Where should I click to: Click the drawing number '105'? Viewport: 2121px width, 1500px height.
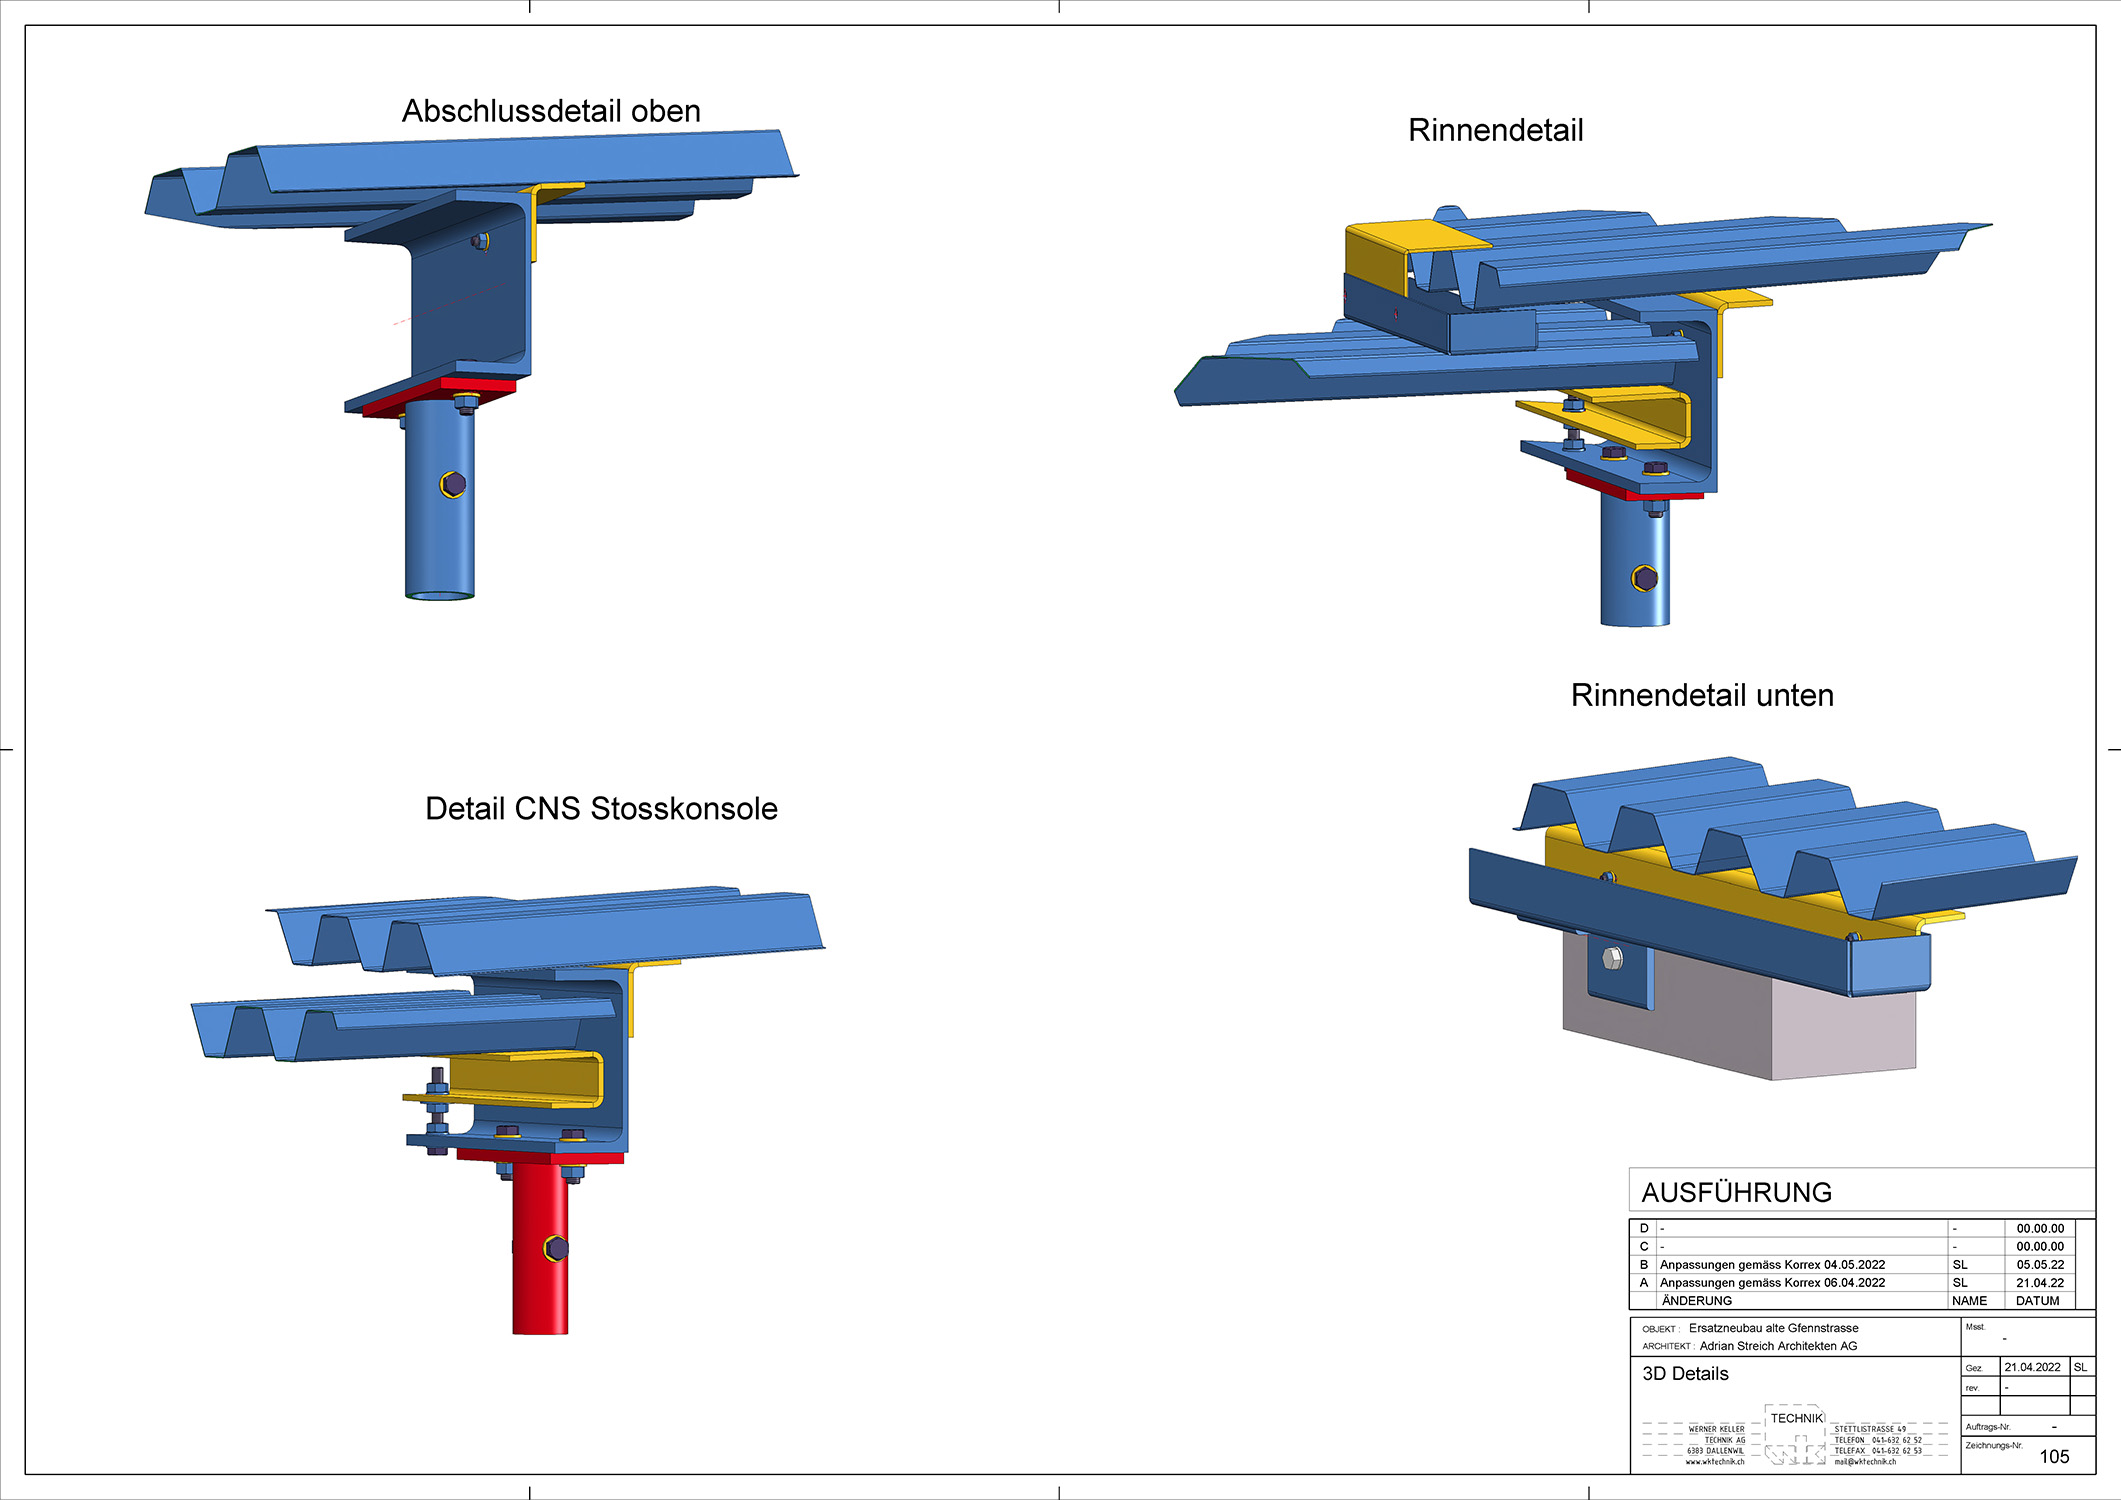click(2054, 1457)
